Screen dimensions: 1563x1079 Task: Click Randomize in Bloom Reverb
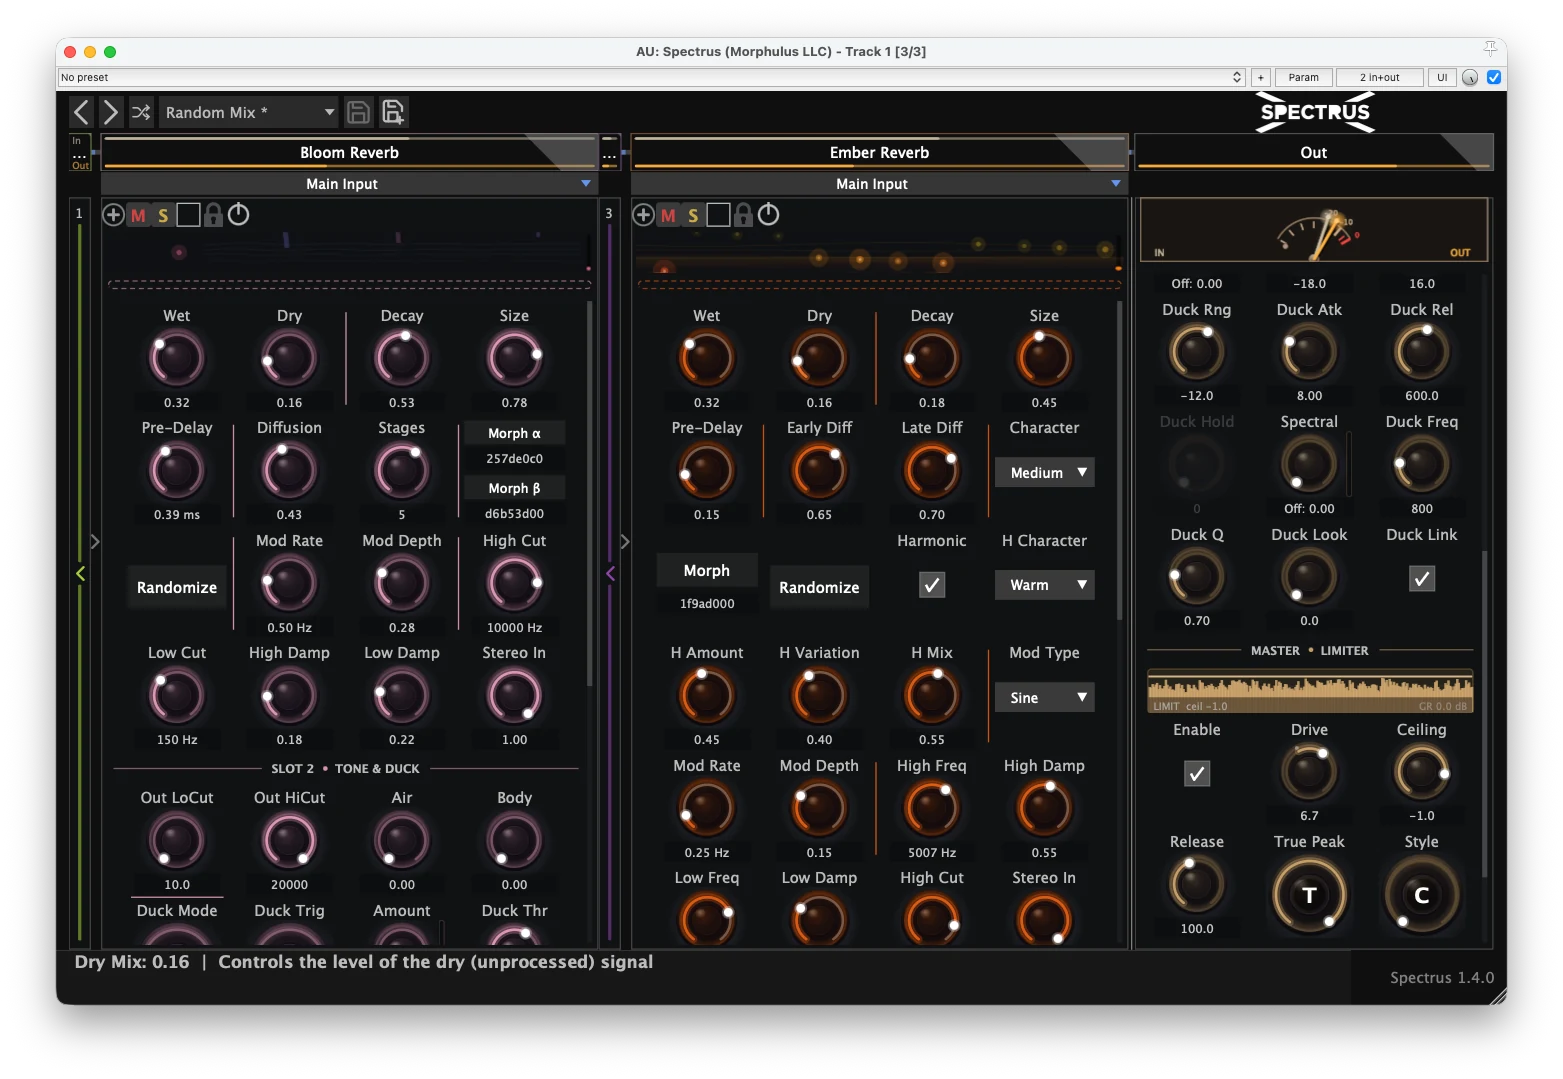click(x=177, y=587)
